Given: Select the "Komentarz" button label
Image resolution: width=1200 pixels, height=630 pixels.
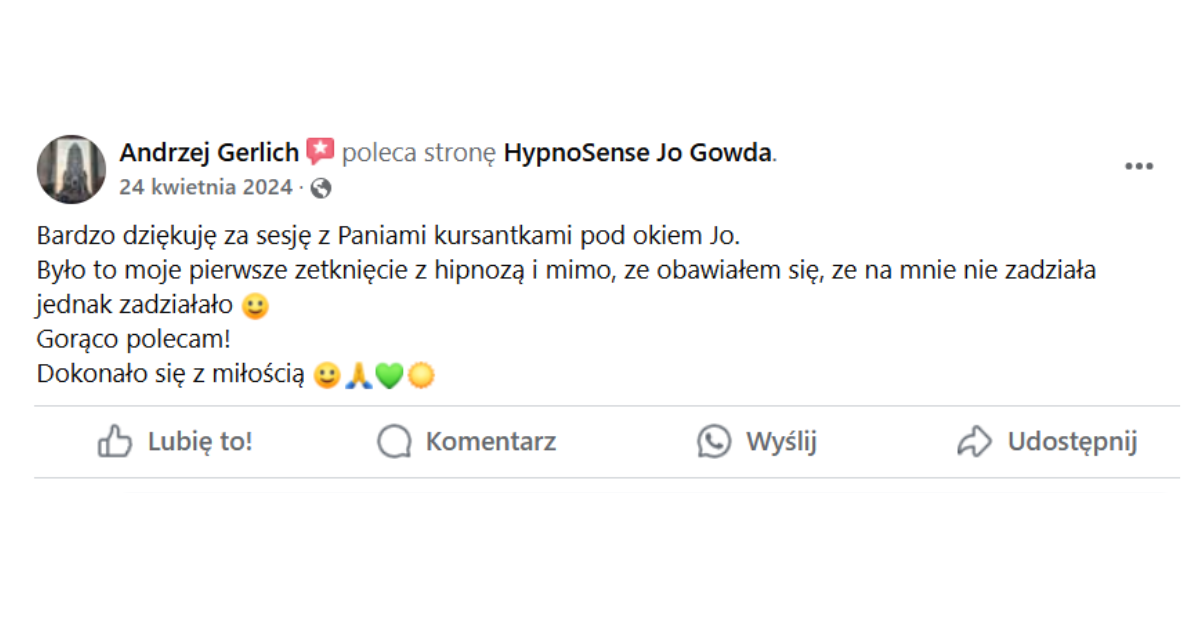Looking at the screenshot, I should click(x=490, y=442).
